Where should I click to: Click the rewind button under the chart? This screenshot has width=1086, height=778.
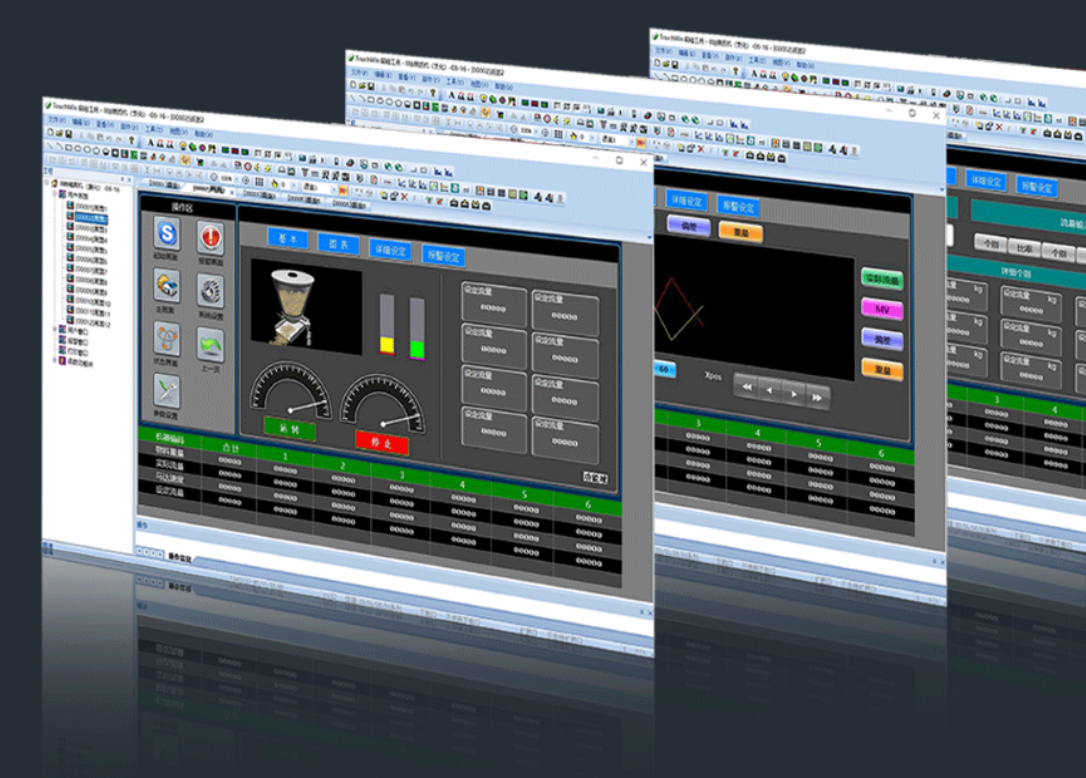tap(747, 387)
